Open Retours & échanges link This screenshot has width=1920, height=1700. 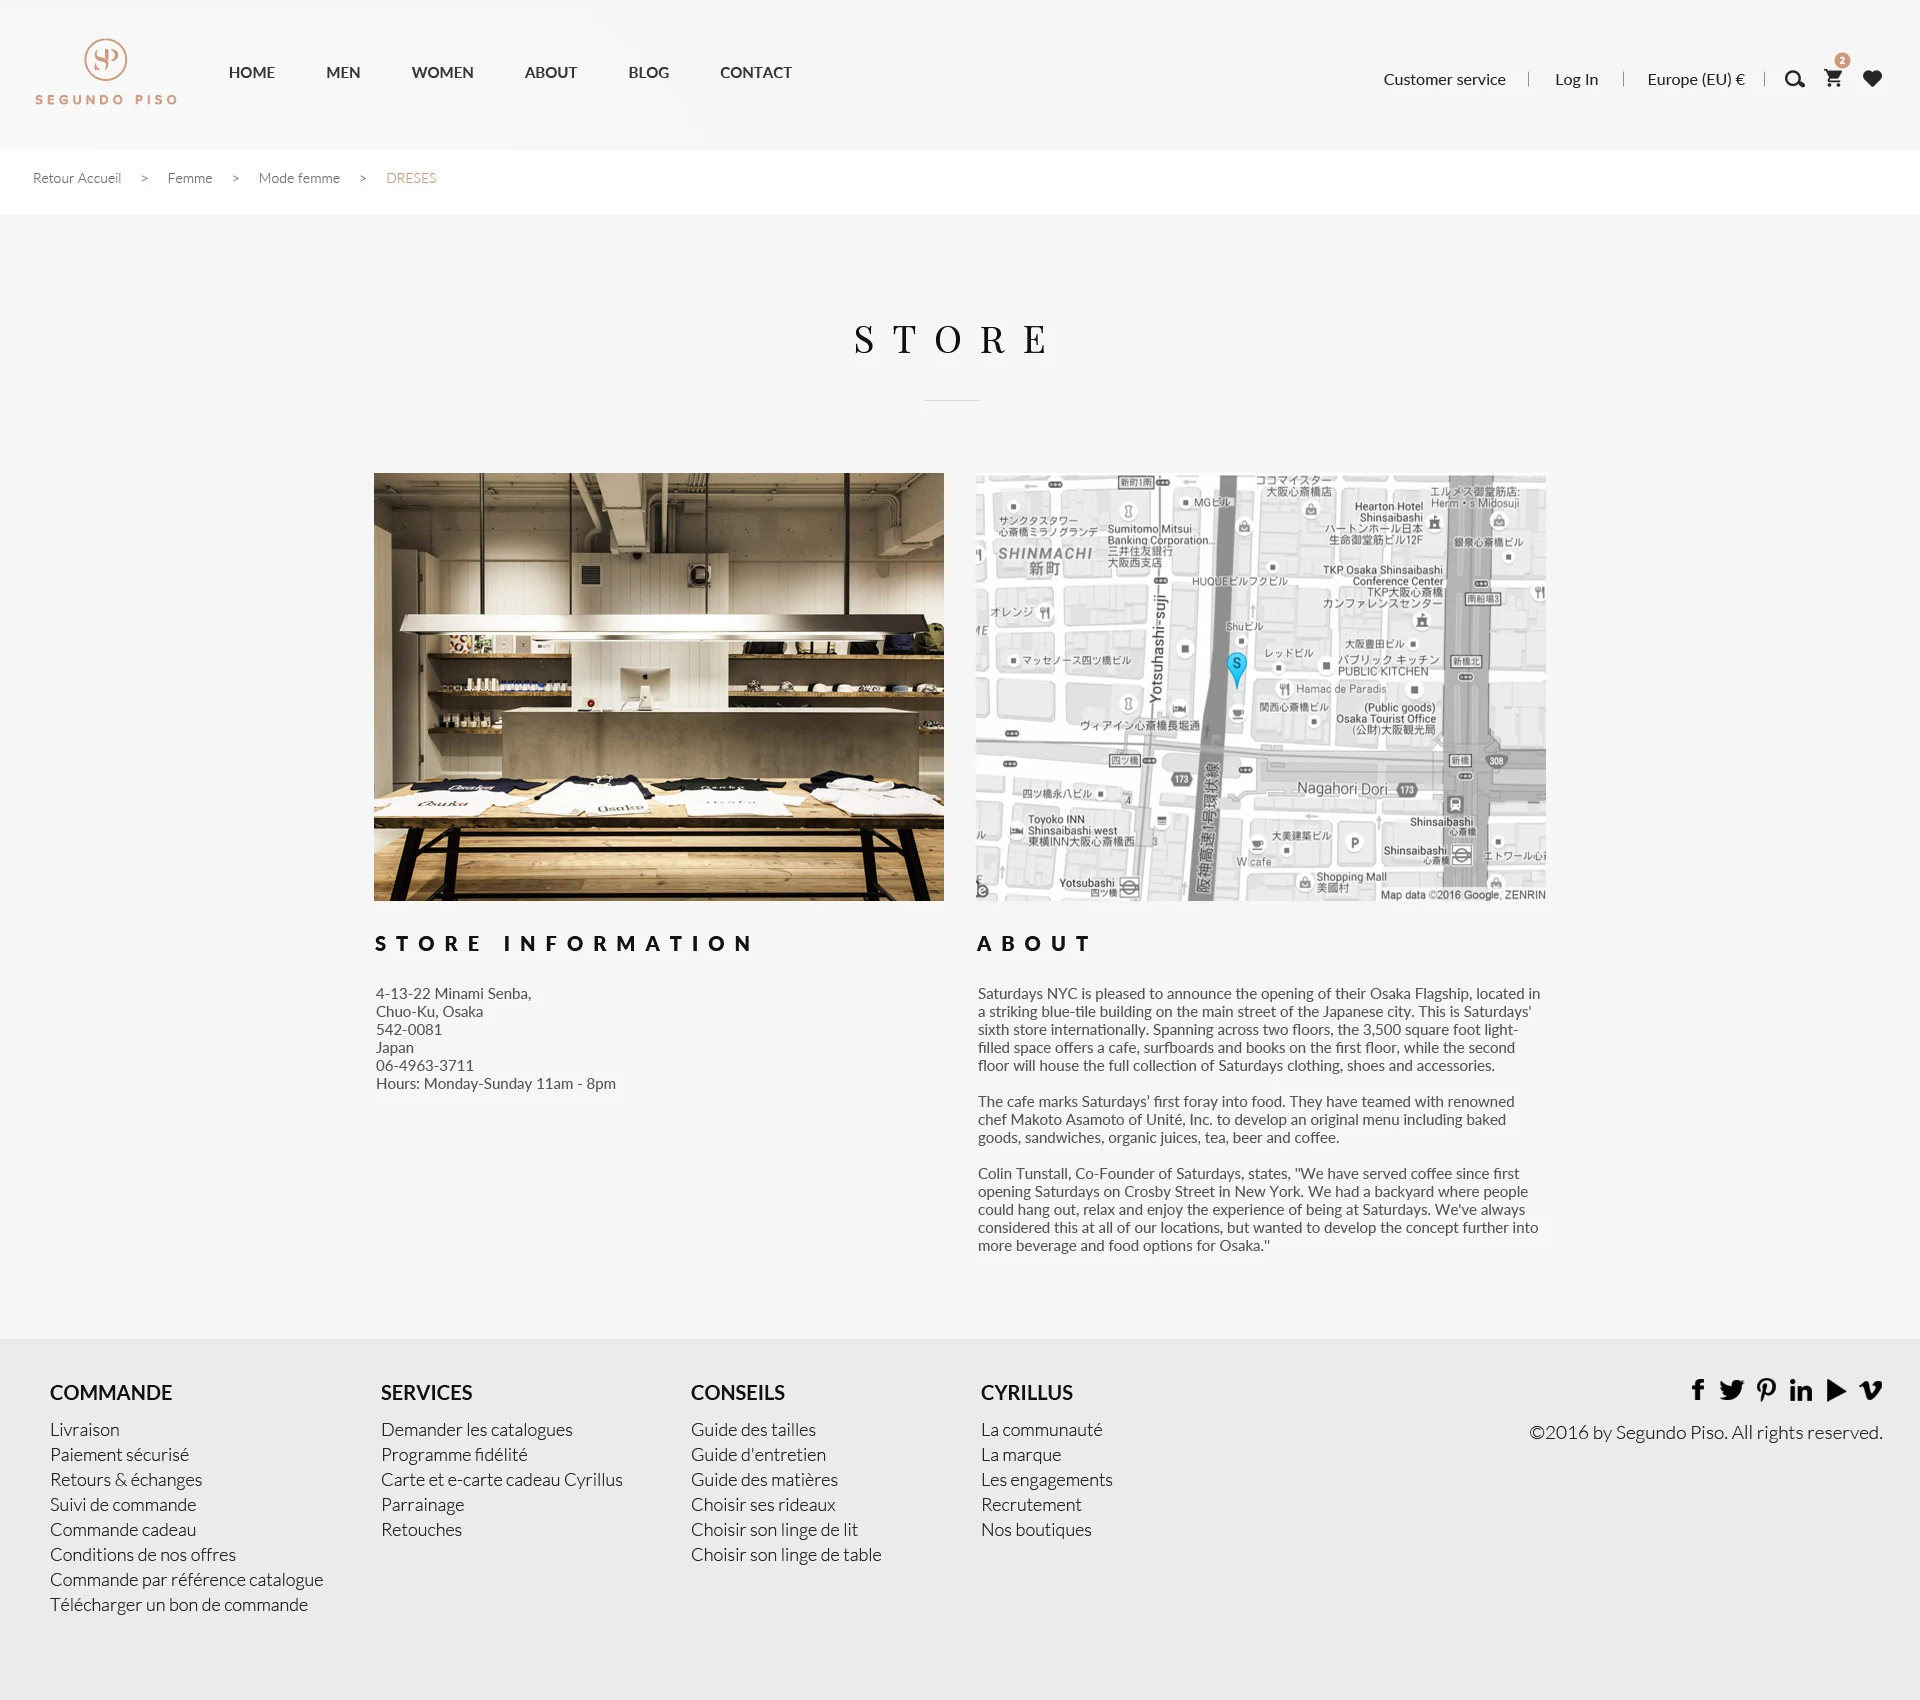(x=126, y=1480)
